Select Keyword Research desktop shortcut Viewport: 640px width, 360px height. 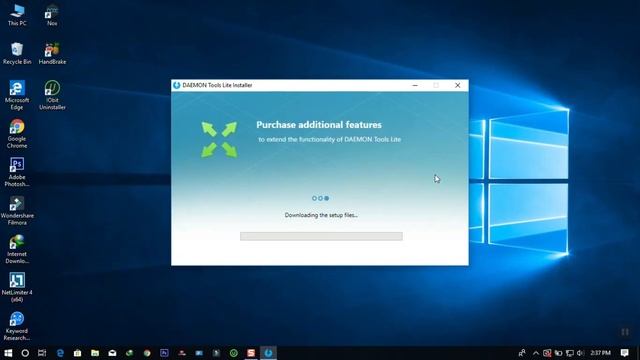click(17, 326)
